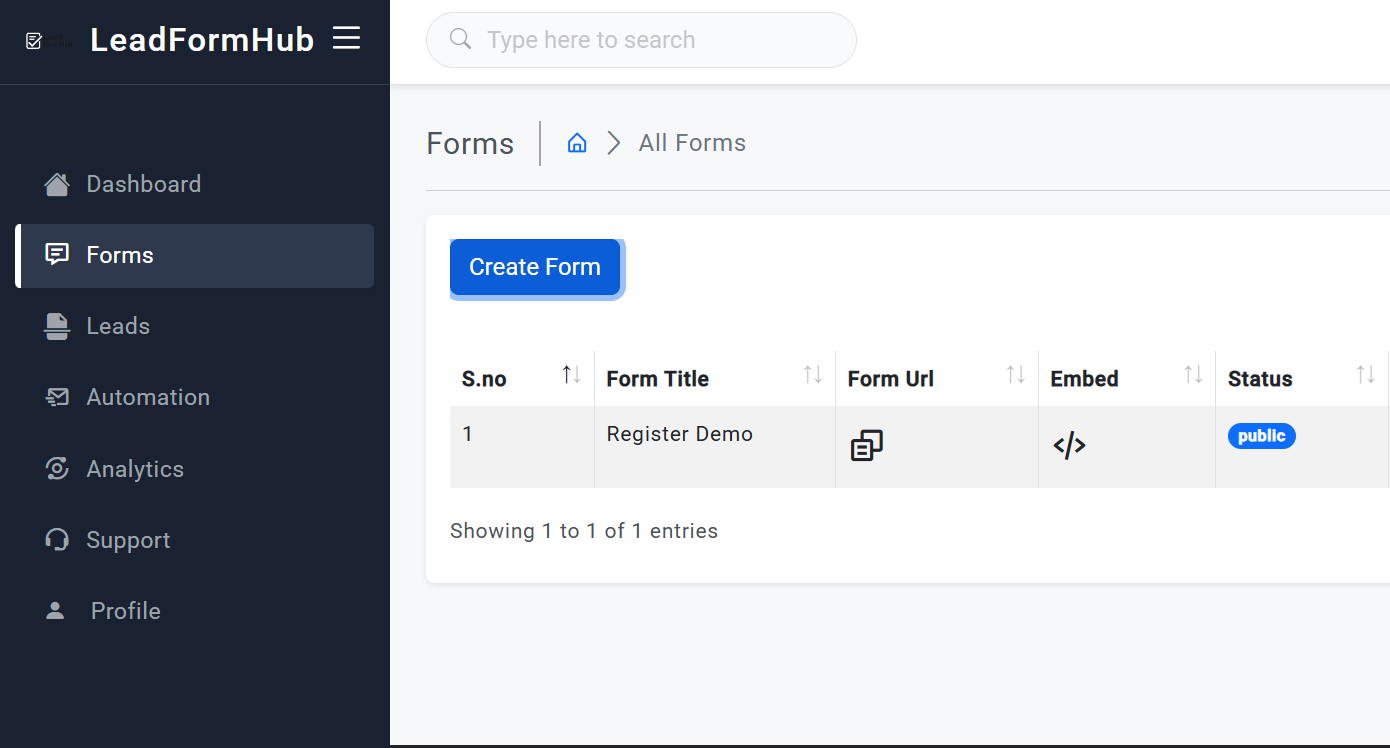Copy the Register Demo form URL

867,445
